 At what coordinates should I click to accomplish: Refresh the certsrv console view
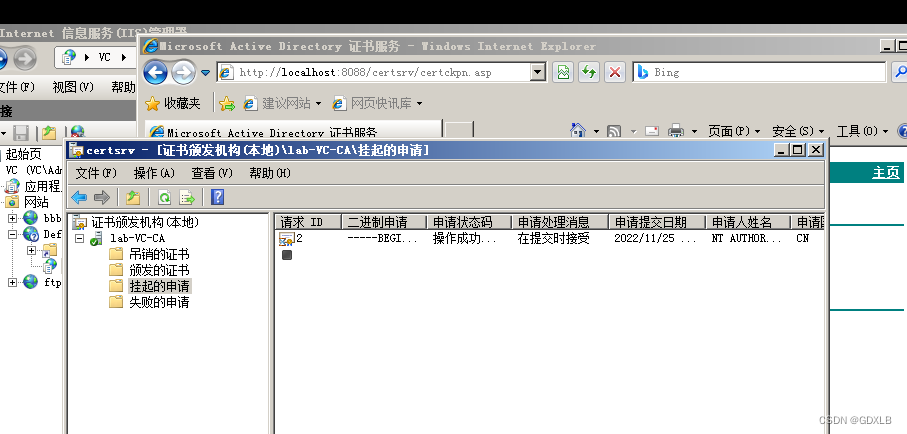(x=165, y=198)
